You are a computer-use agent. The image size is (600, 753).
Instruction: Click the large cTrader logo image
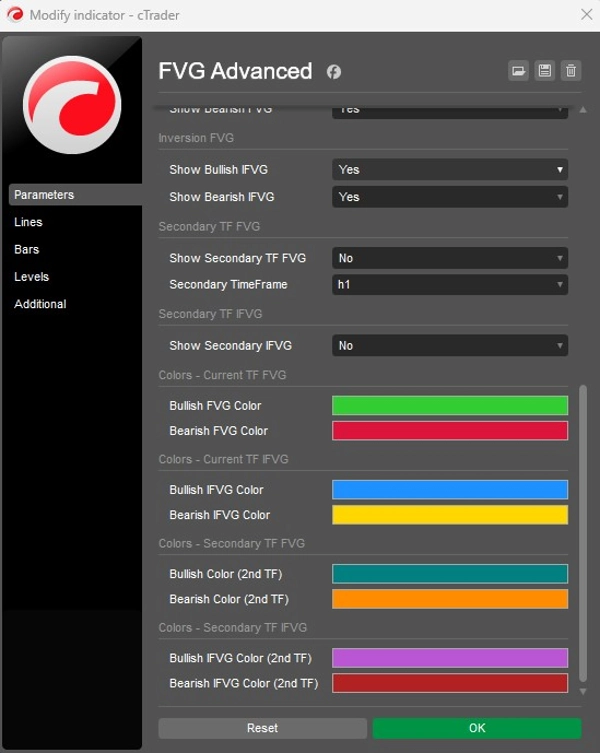coord(72,105)
